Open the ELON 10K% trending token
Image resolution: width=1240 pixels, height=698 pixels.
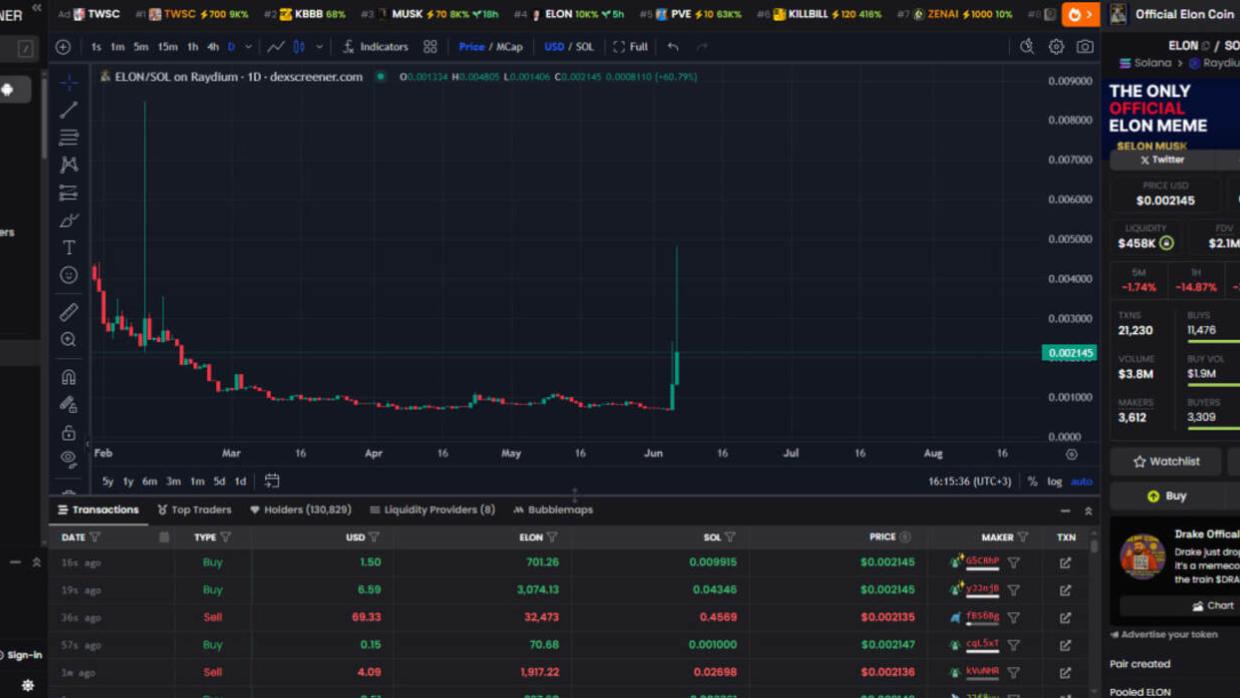pos(578,14)
